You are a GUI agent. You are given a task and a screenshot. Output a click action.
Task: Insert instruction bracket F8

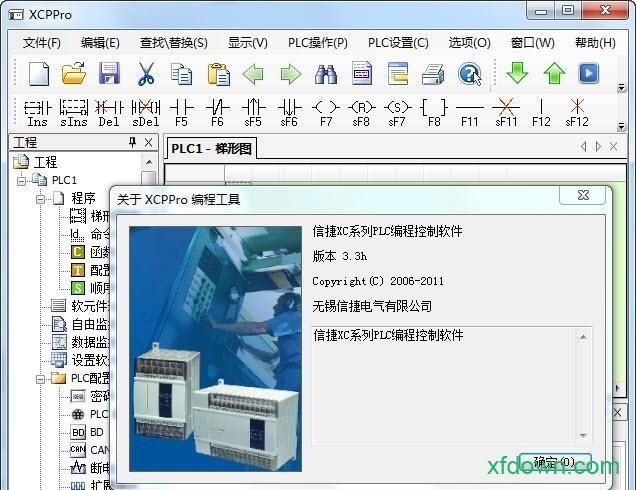coord(434,113)
